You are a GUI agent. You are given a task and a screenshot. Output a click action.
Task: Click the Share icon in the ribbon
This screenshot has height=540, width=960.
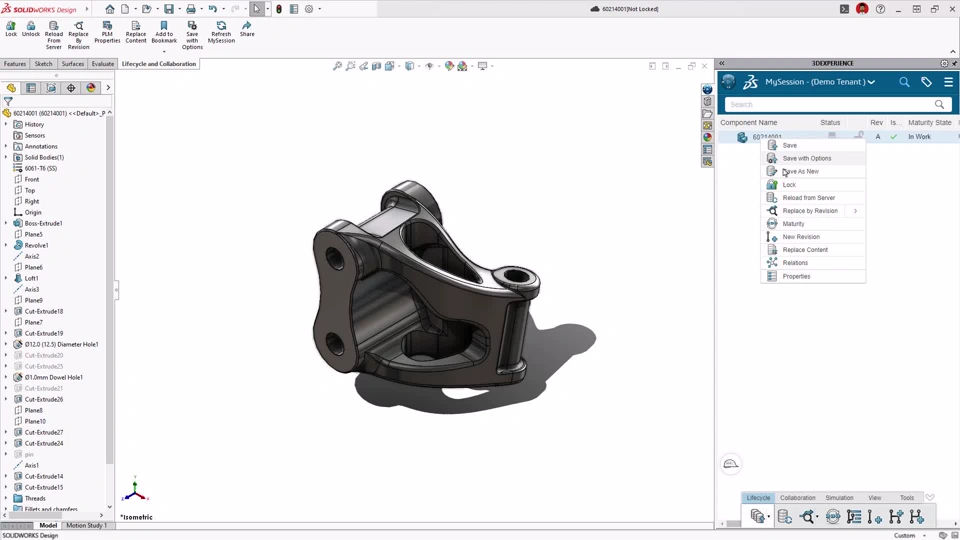[247, 28]
